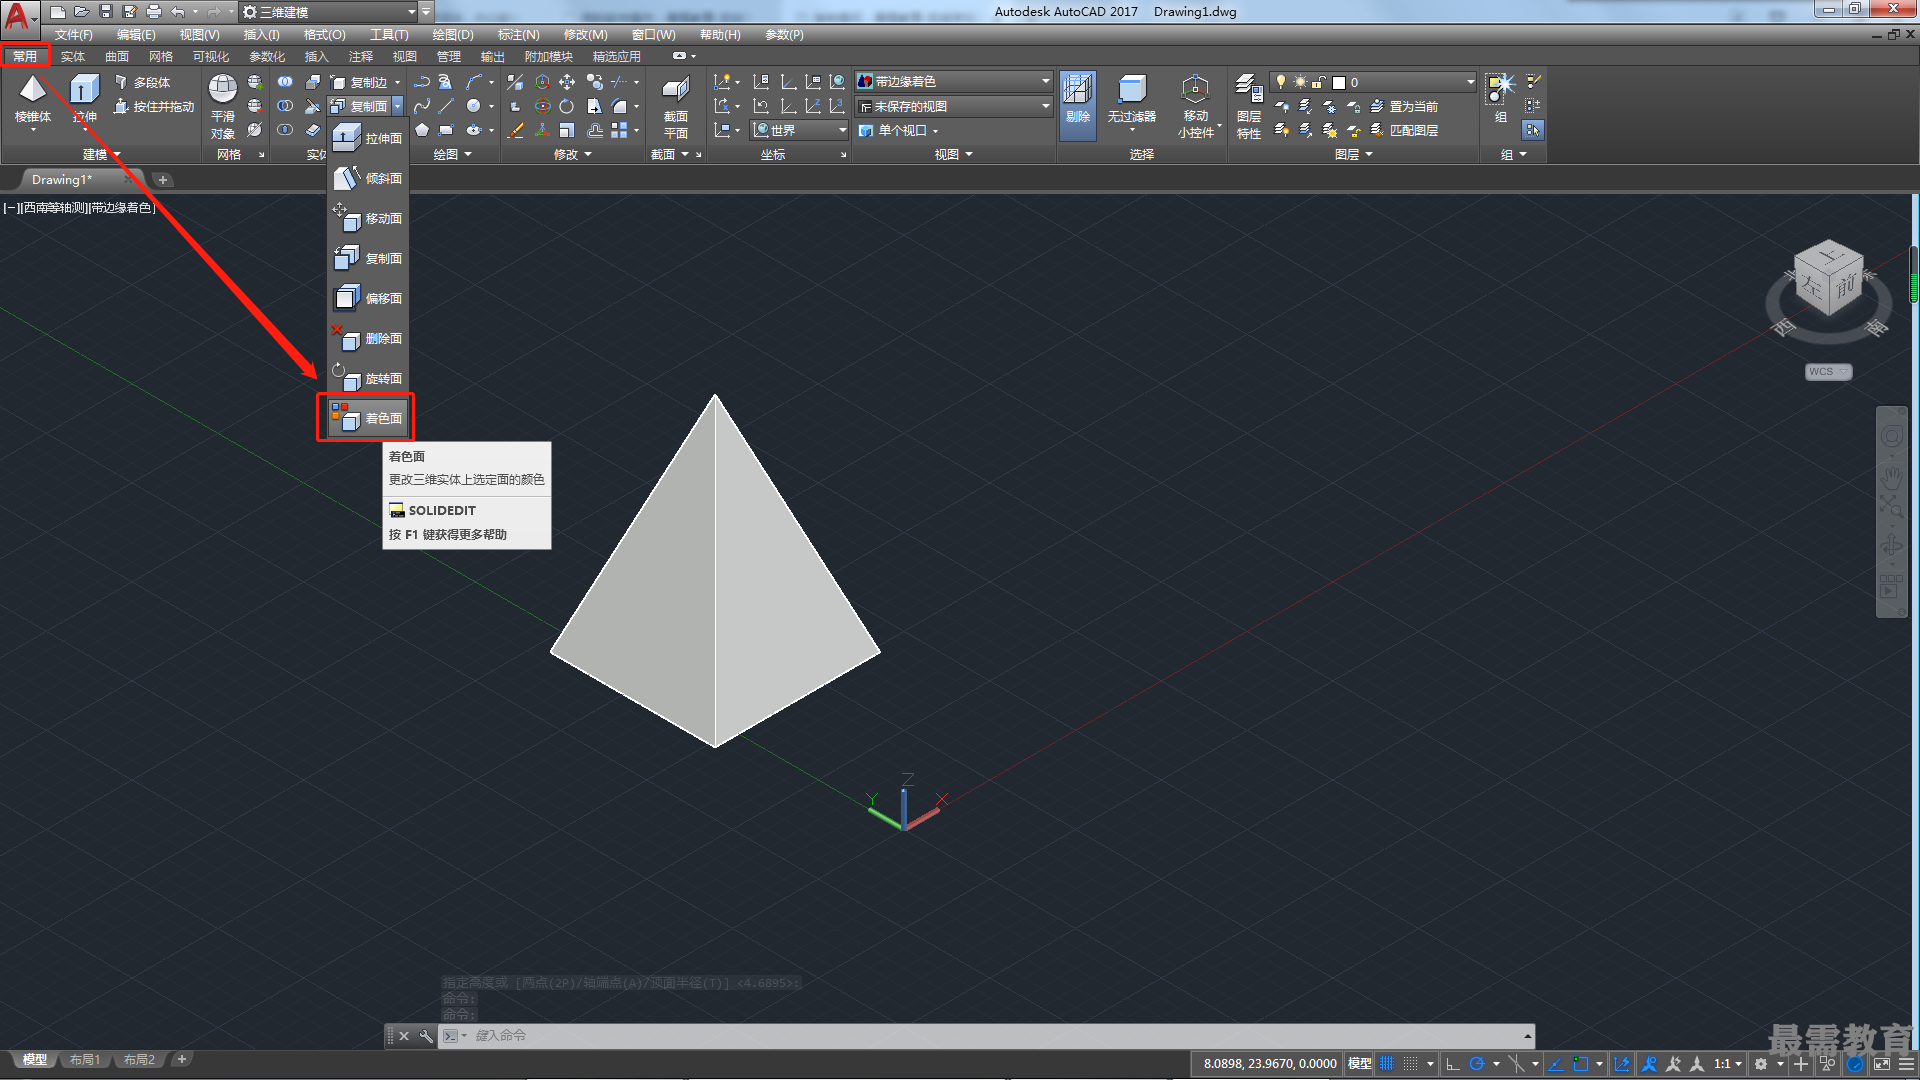Click the Save icon in quick access toolbar
Image resolution: width=1920 pixels, height=1080 pixels.
(106, 12)
